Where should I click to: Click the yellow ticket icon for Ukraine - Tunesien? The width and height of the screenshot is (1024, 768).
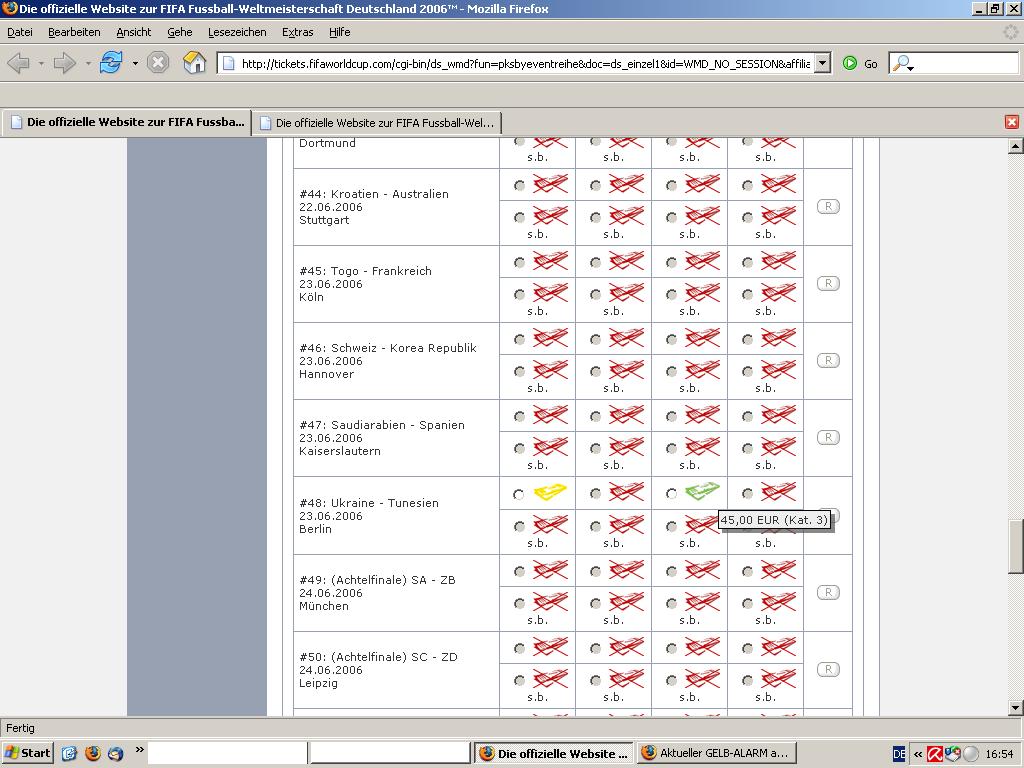(550, 492)
